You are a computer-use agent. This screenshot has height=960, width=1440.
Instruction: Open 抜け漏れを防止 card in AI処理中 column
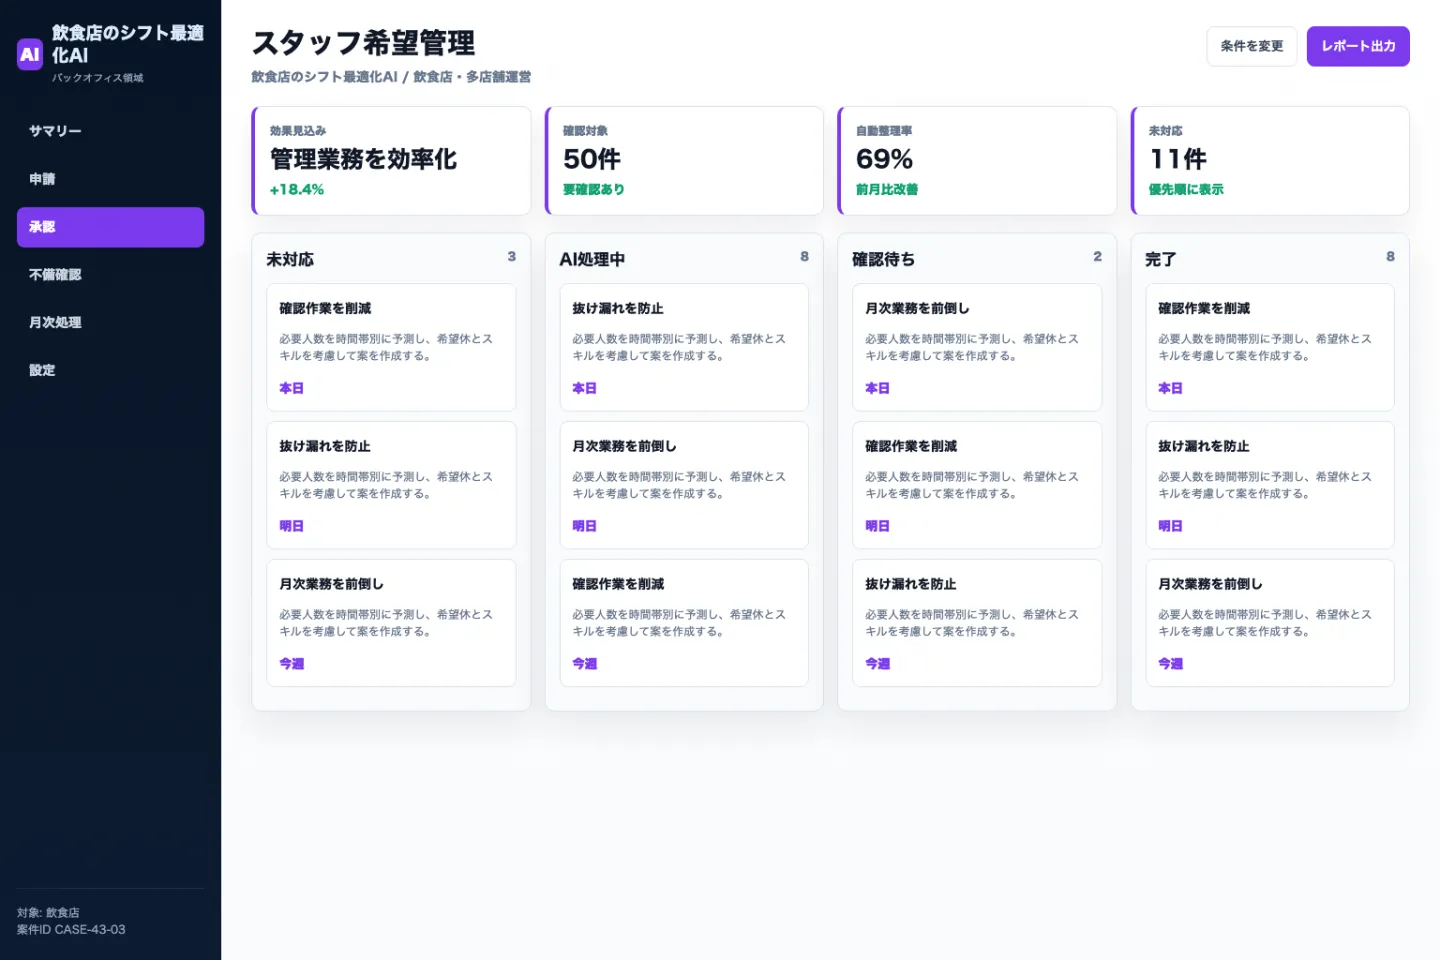tap(684, 347)
